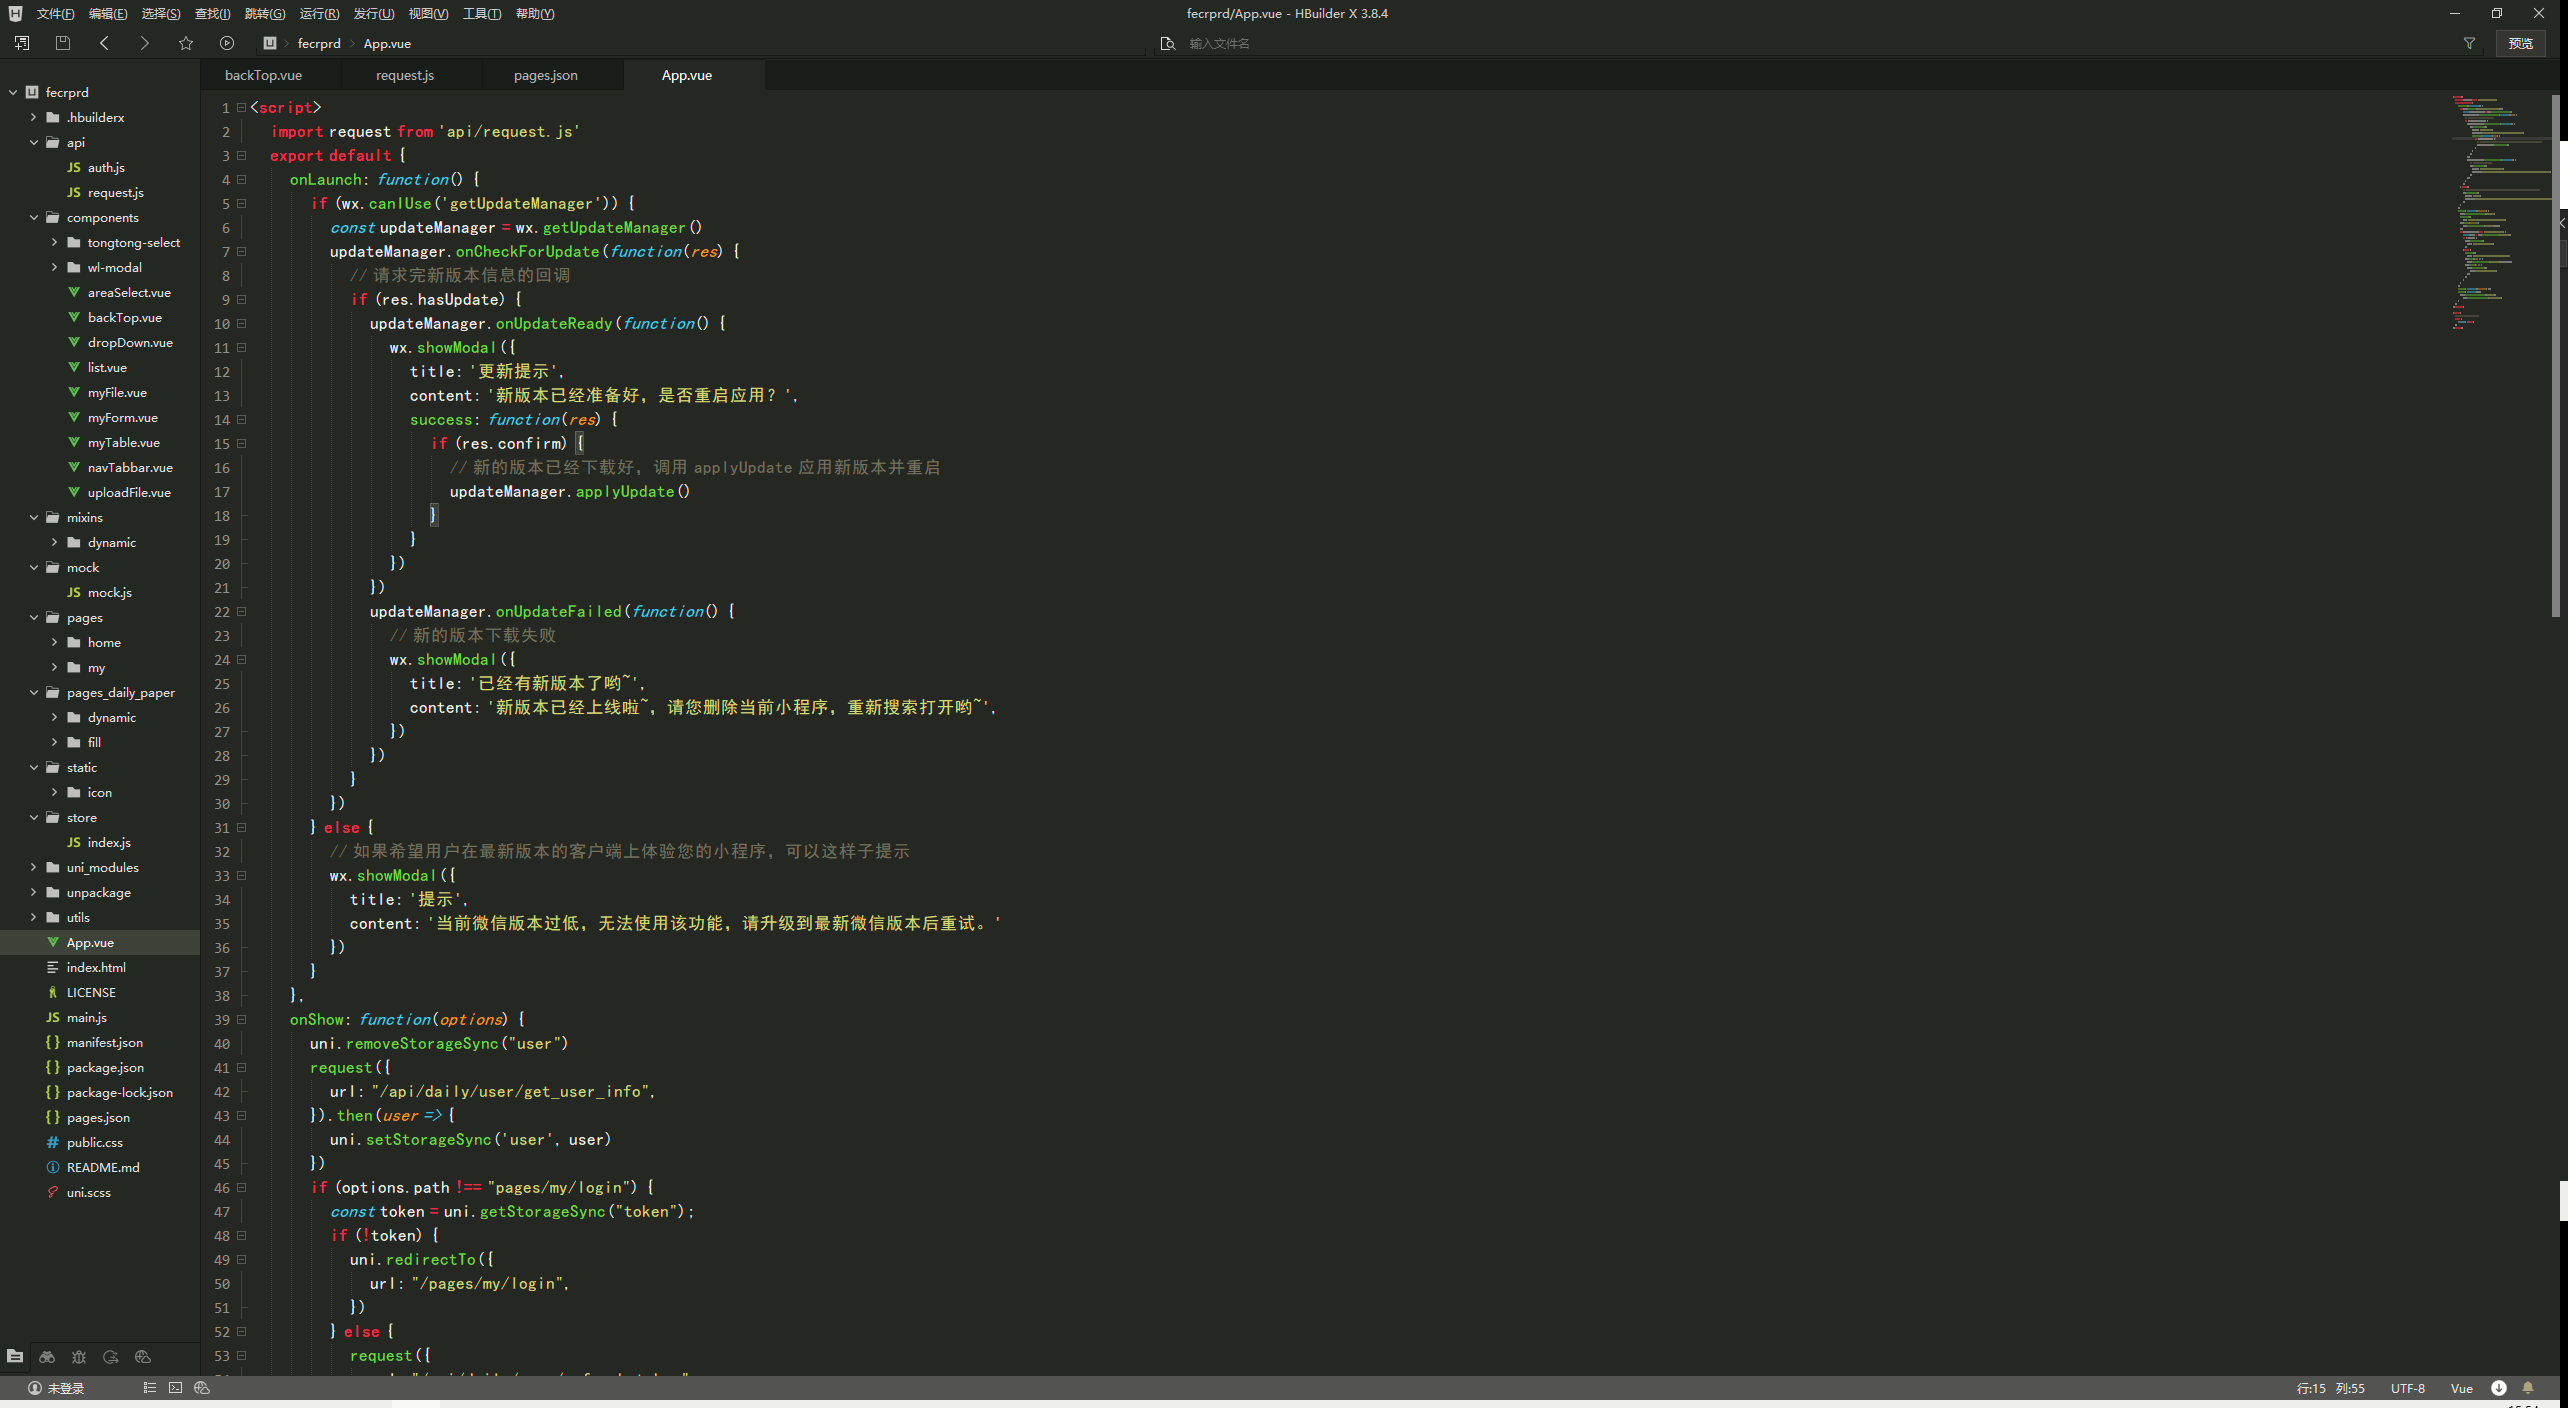
Task: Fold code block at line 52 else
Action: (241, 1331)
